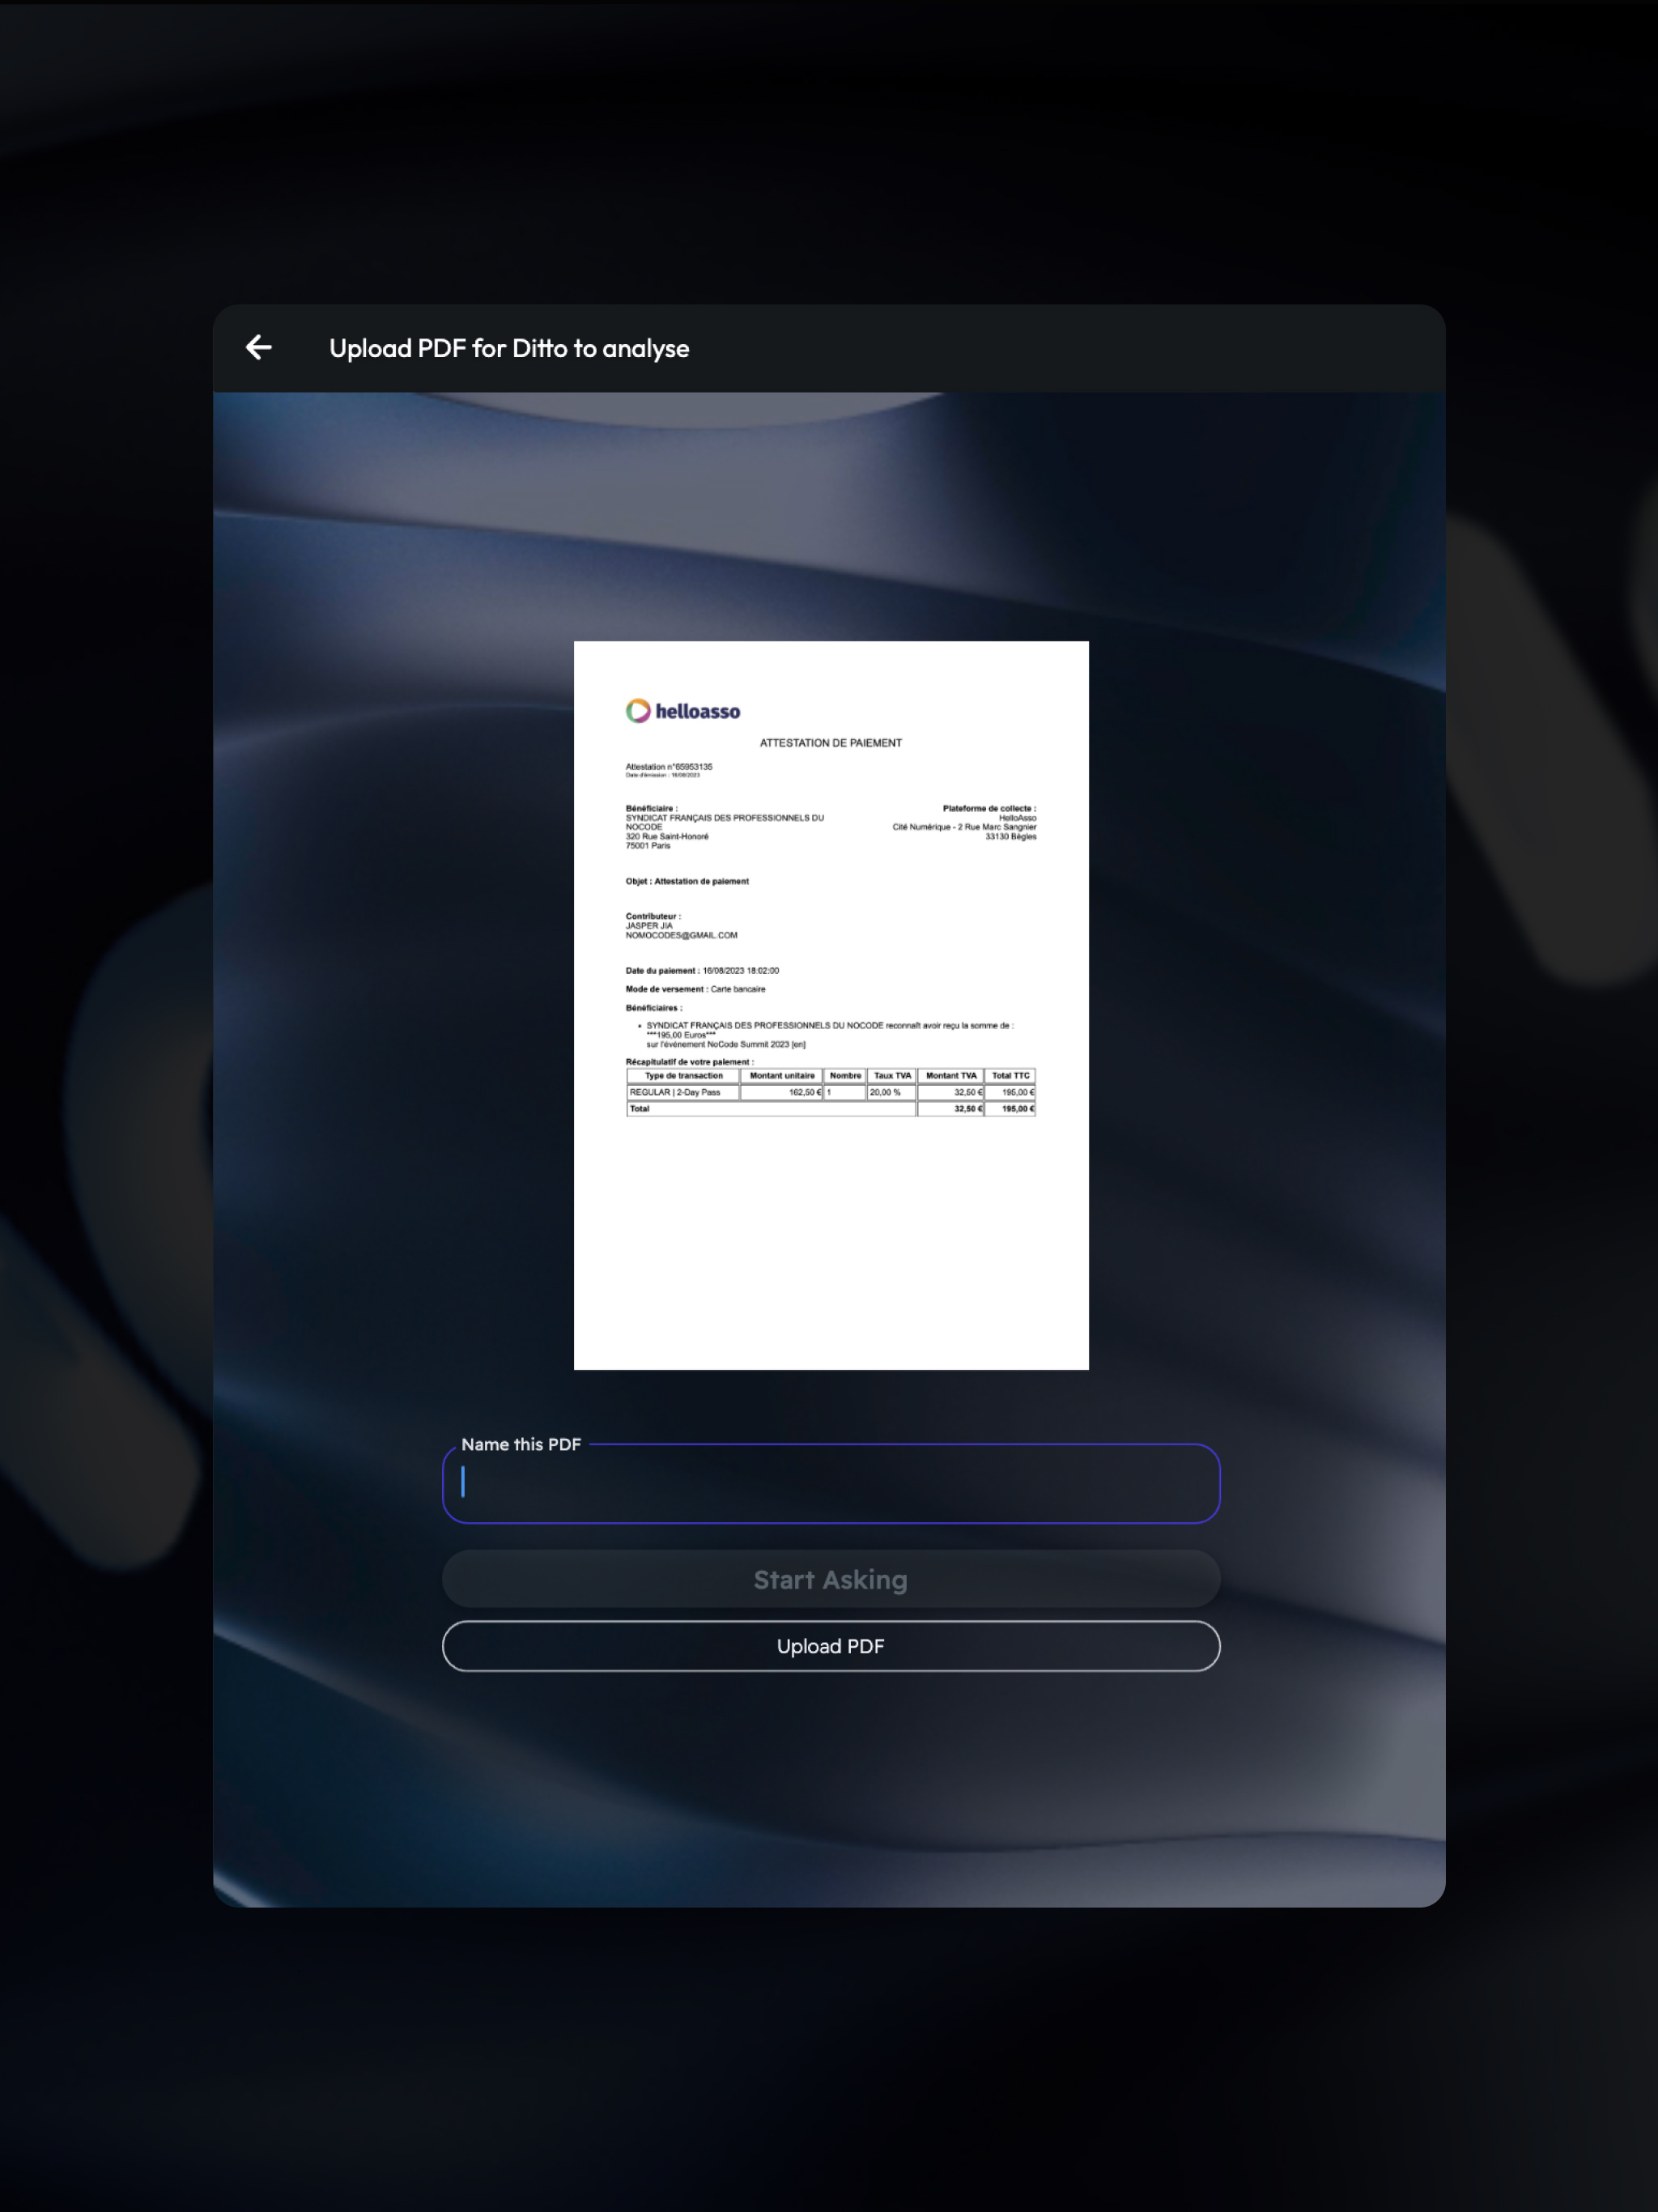The height and width of the screenshot is (2212, 1658).
Task: Click the 'Type de transaction' column header
Action: [683, 1076]
